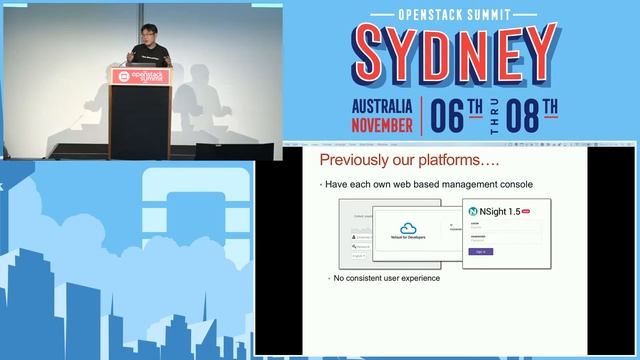This screenshot has height=360, width=640.
Task: Click the "NSight 1.5" heading text
Action: click(x=500, y=211)
